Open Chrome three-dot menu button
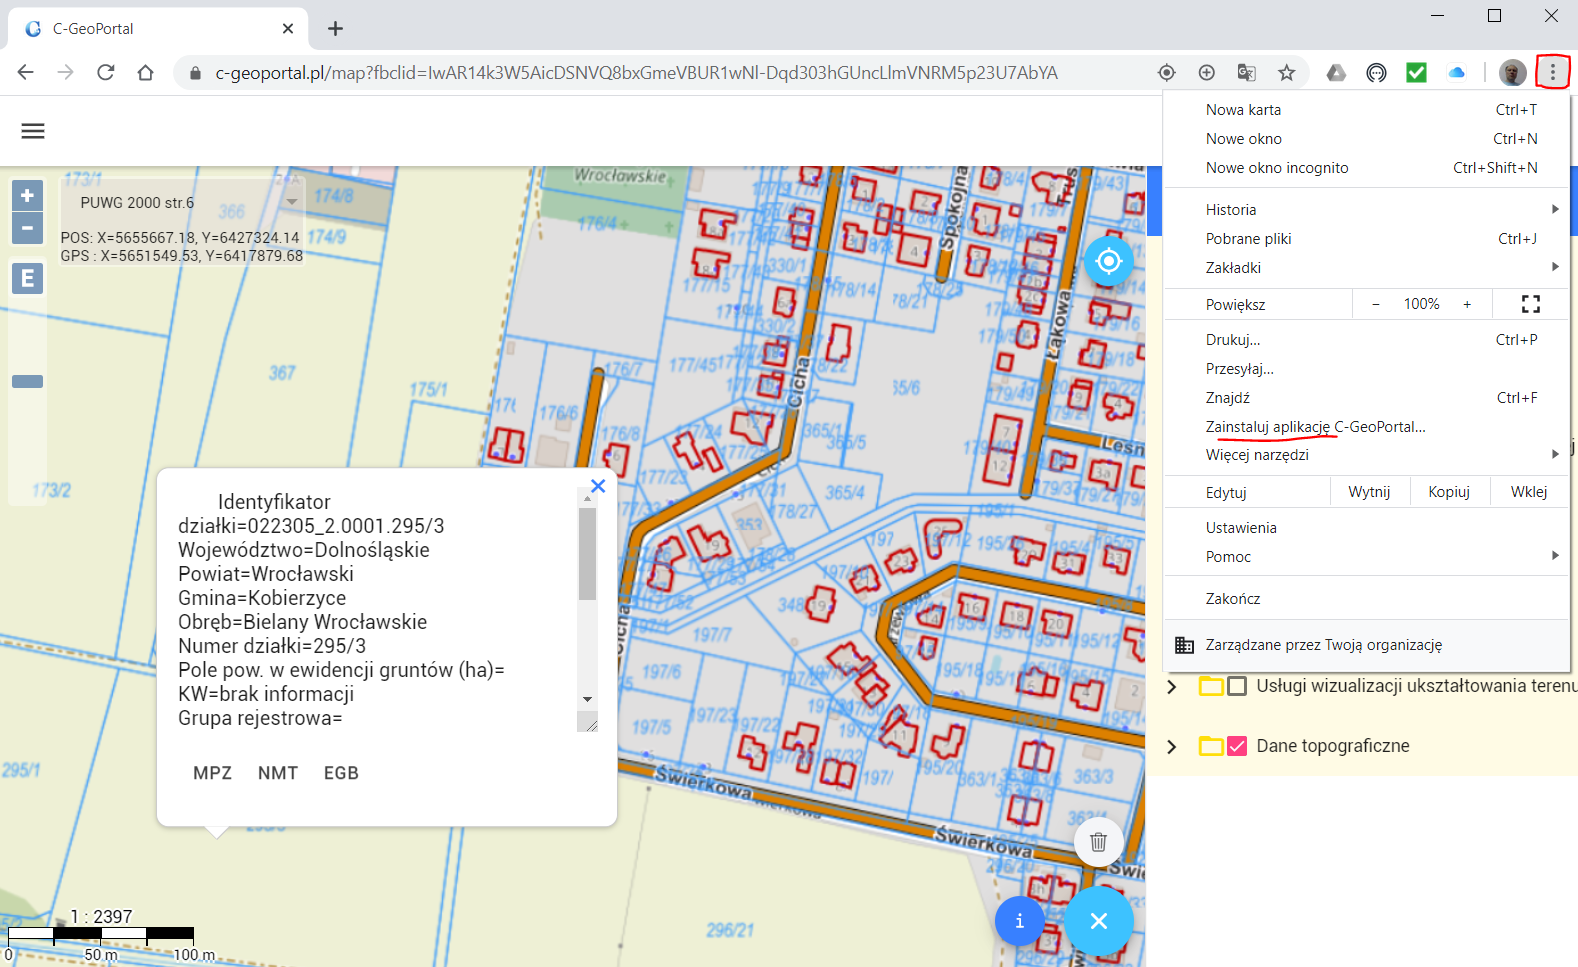This screenshot has width=1578, height=967. (x=1553, y=72)
